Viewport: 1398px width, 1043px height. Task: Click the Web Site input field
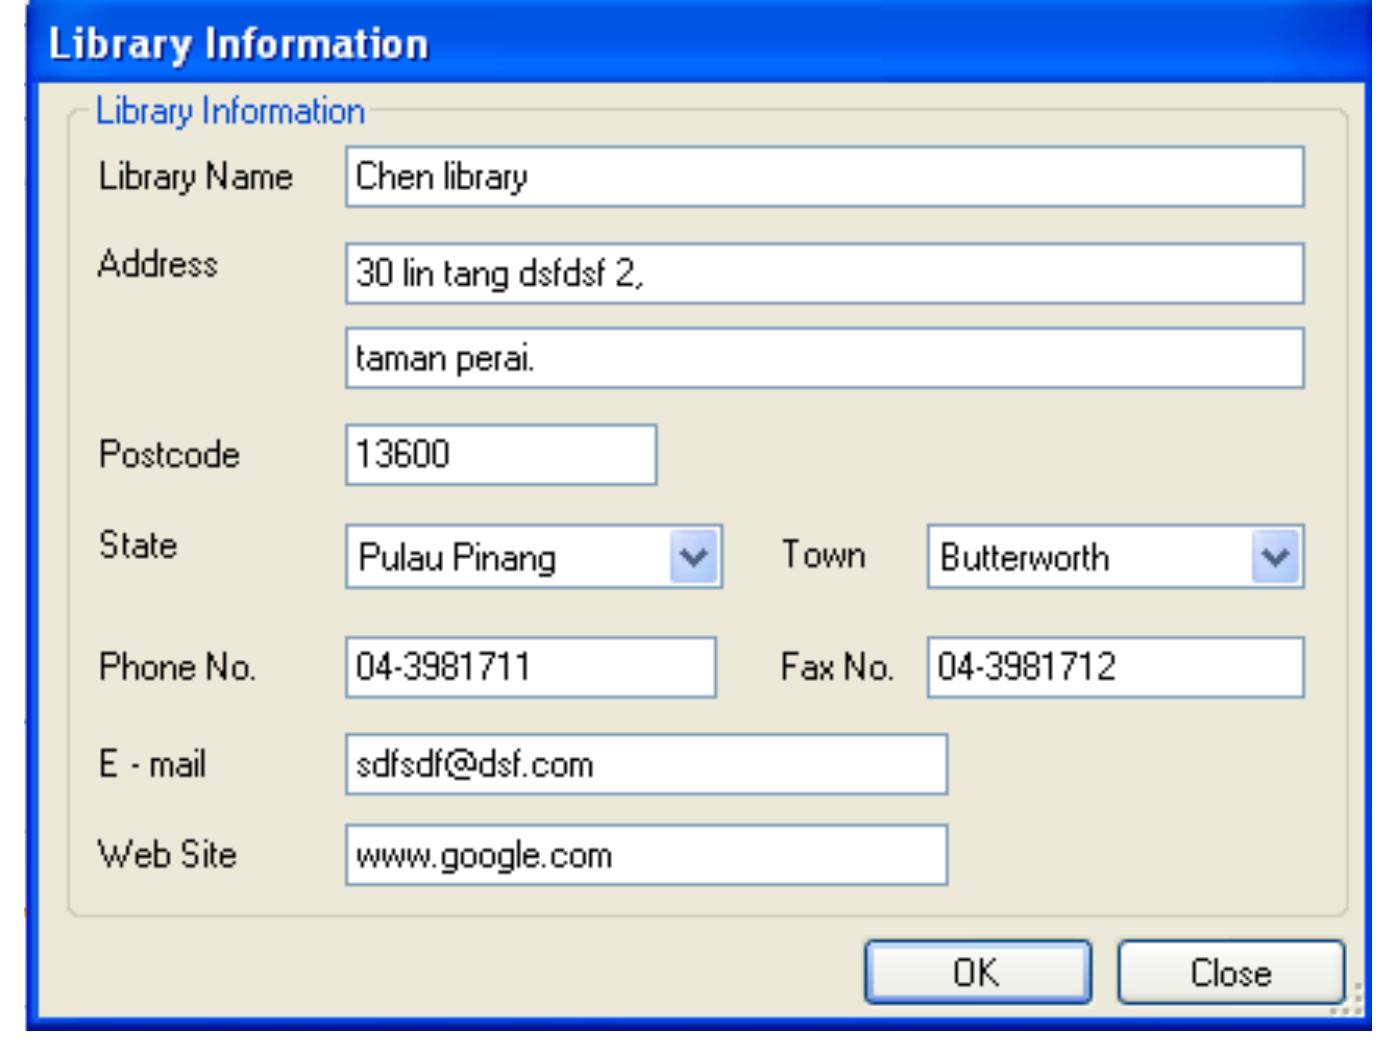(x=646, y=855)
